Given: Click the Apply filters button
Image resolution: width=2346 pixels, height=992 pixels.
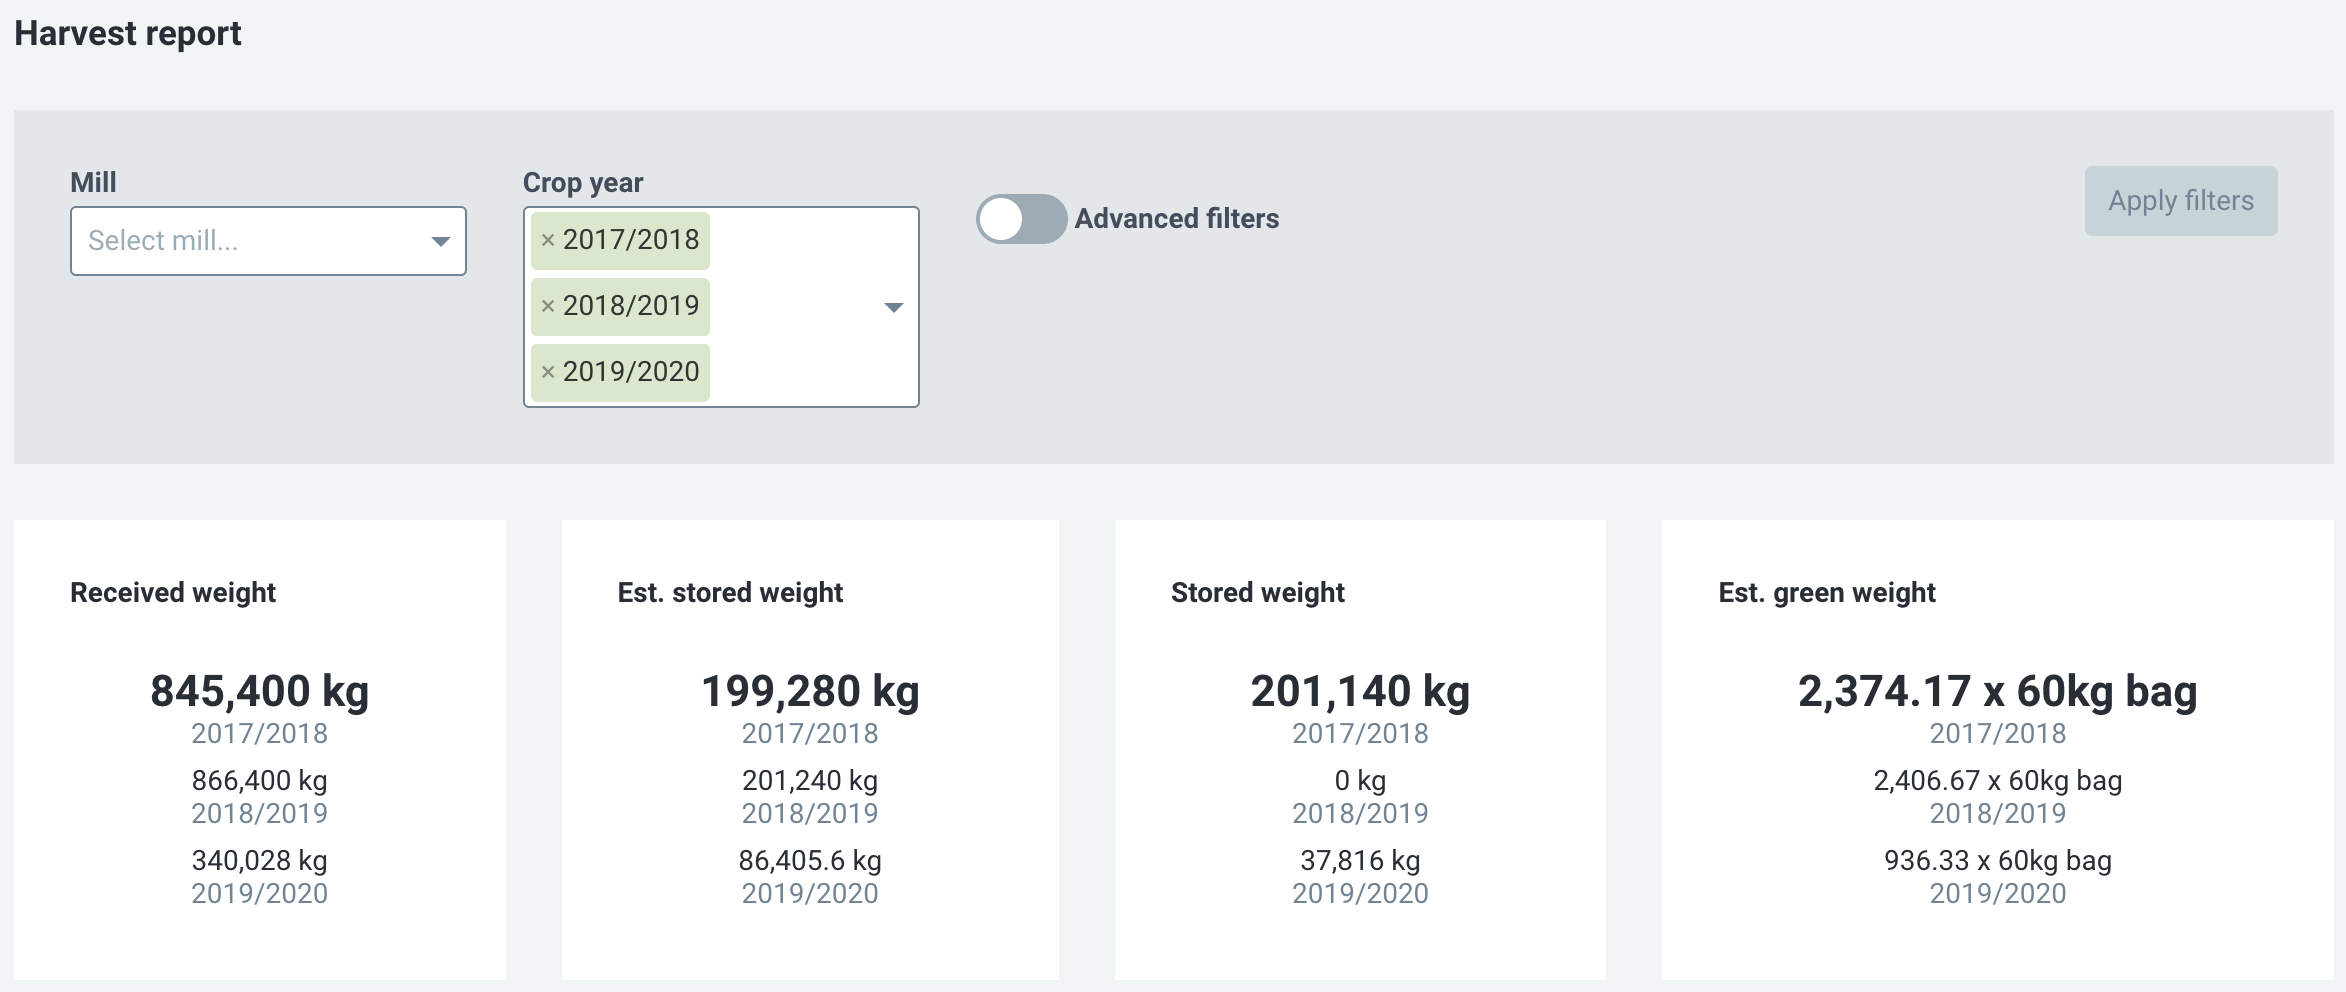Looking at the screenshot, I should [x=2181, y=201].
